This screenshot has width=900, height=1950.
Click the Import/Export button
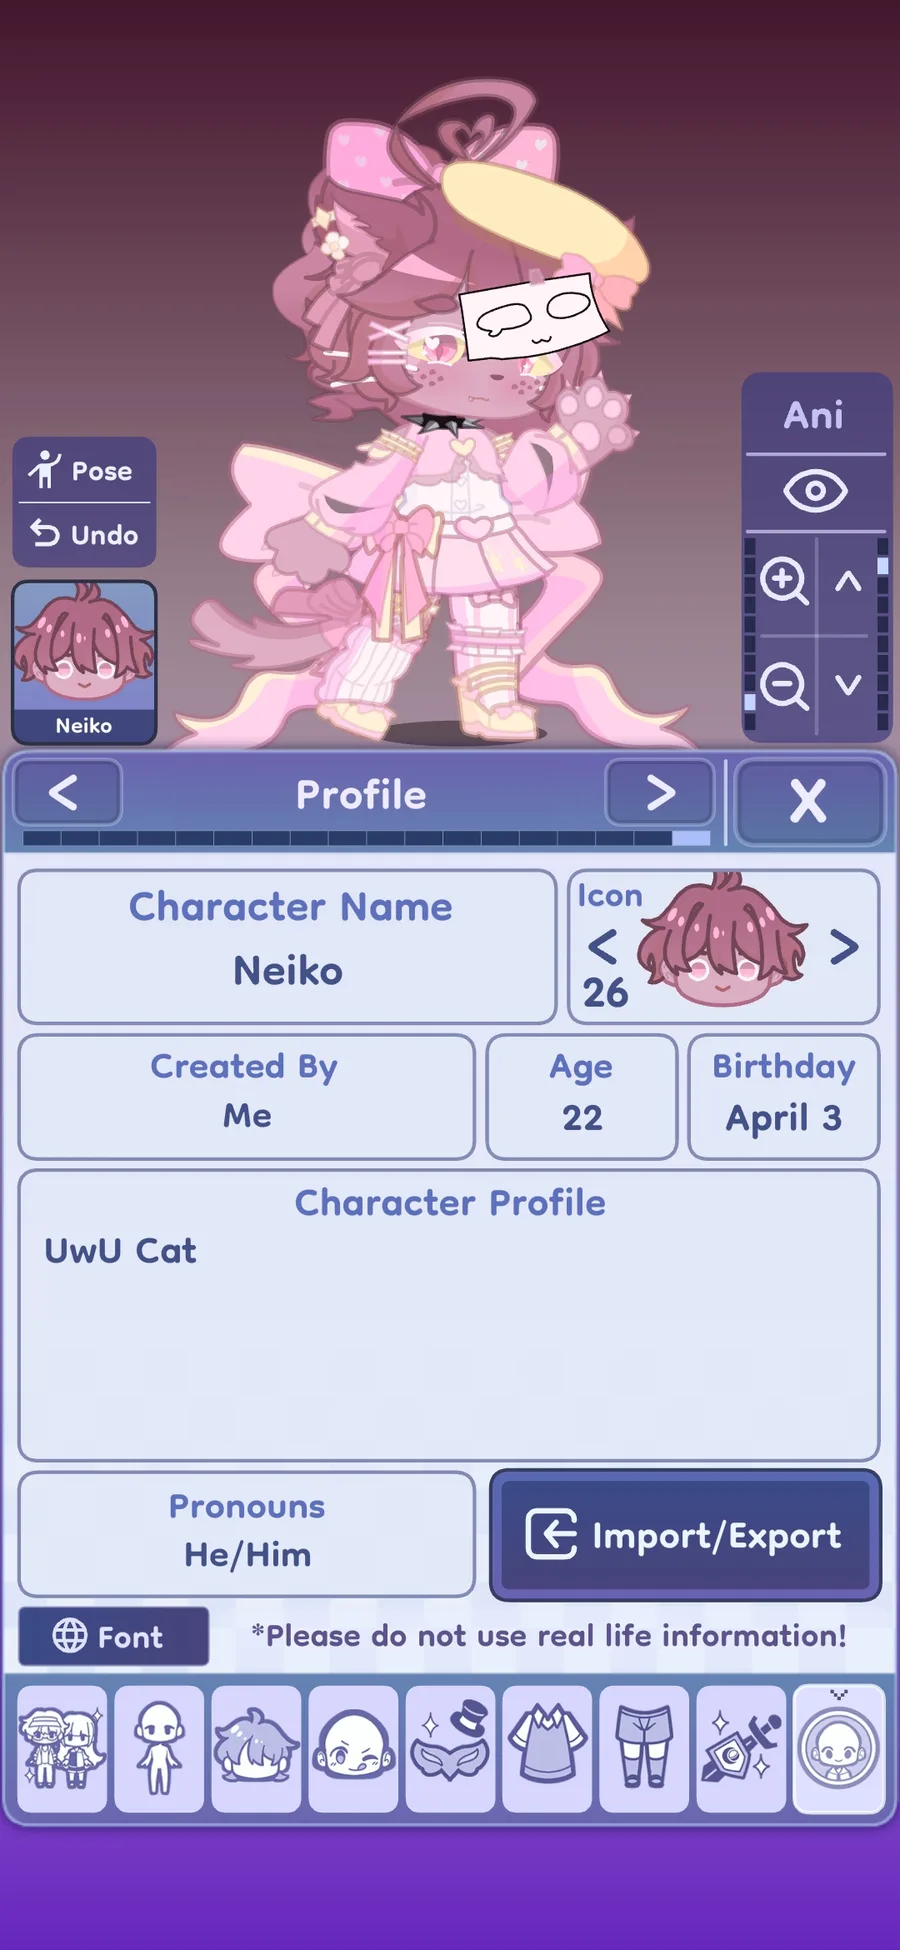point(685,1535)
